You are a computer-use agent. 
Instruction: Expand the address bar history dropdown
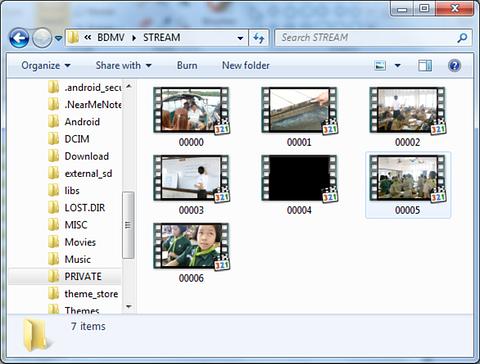coord(240,38)
